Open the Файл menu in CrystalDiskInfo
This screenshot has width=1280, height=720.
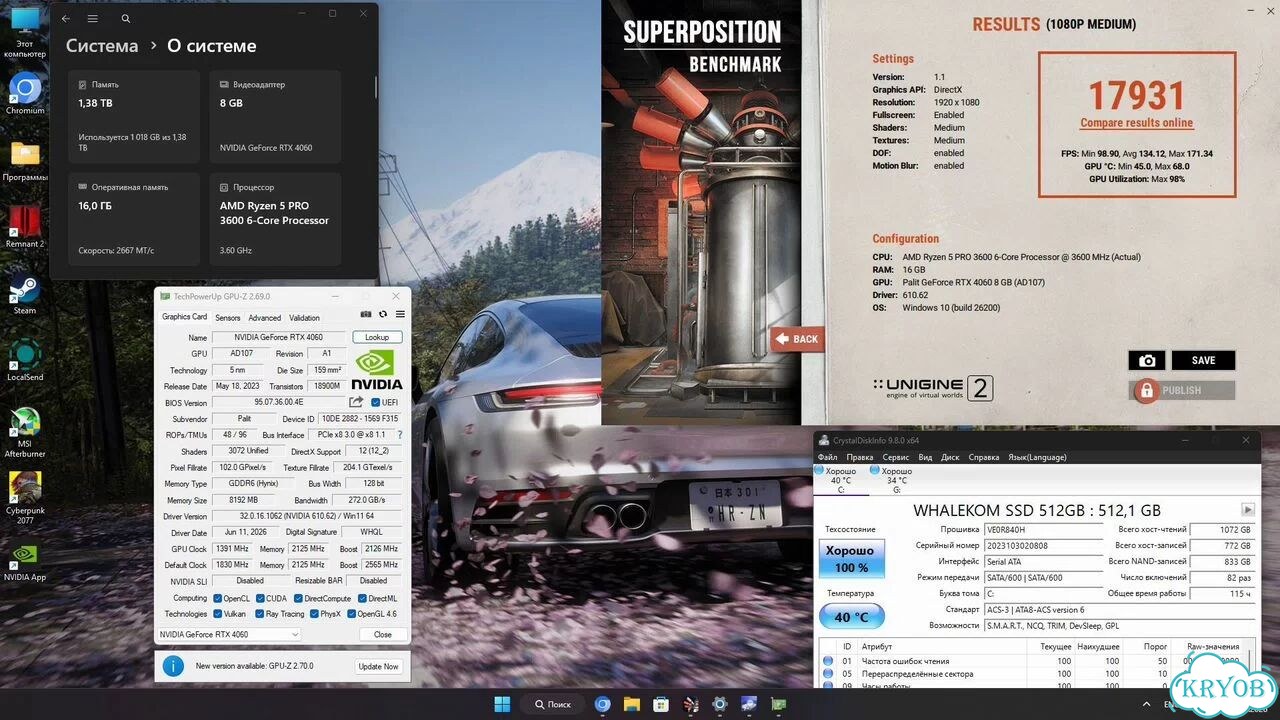[x=827, y=457]
